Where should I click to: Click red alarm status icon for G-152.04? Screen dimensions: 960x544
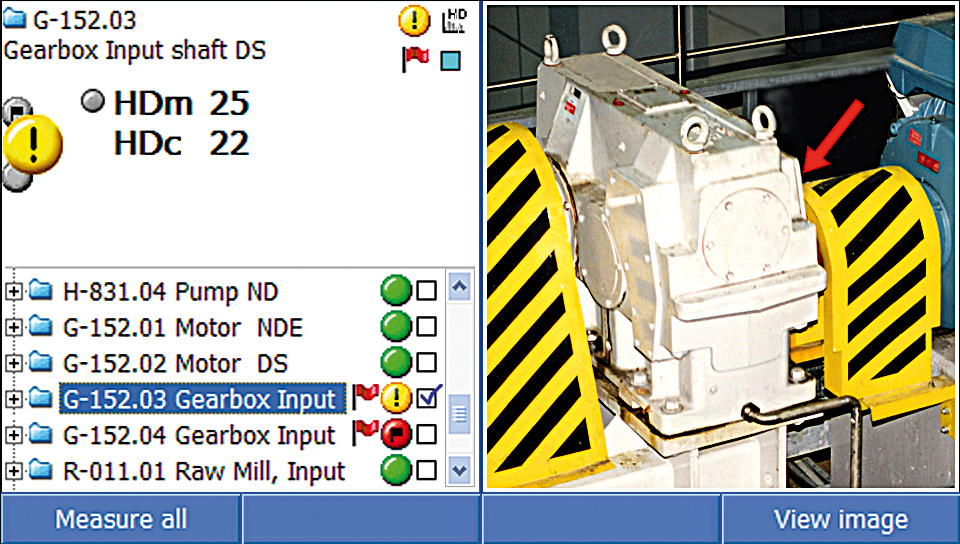coord(396,435)
